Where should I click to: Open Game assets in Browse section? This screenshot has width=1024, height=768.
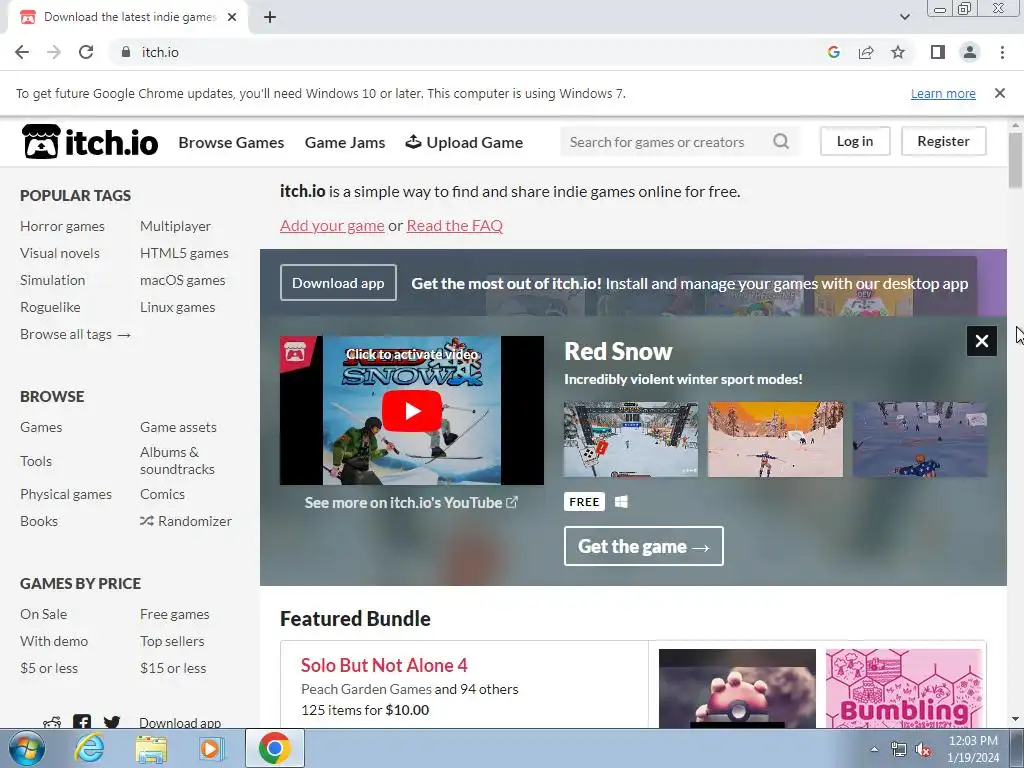(178, 427)
